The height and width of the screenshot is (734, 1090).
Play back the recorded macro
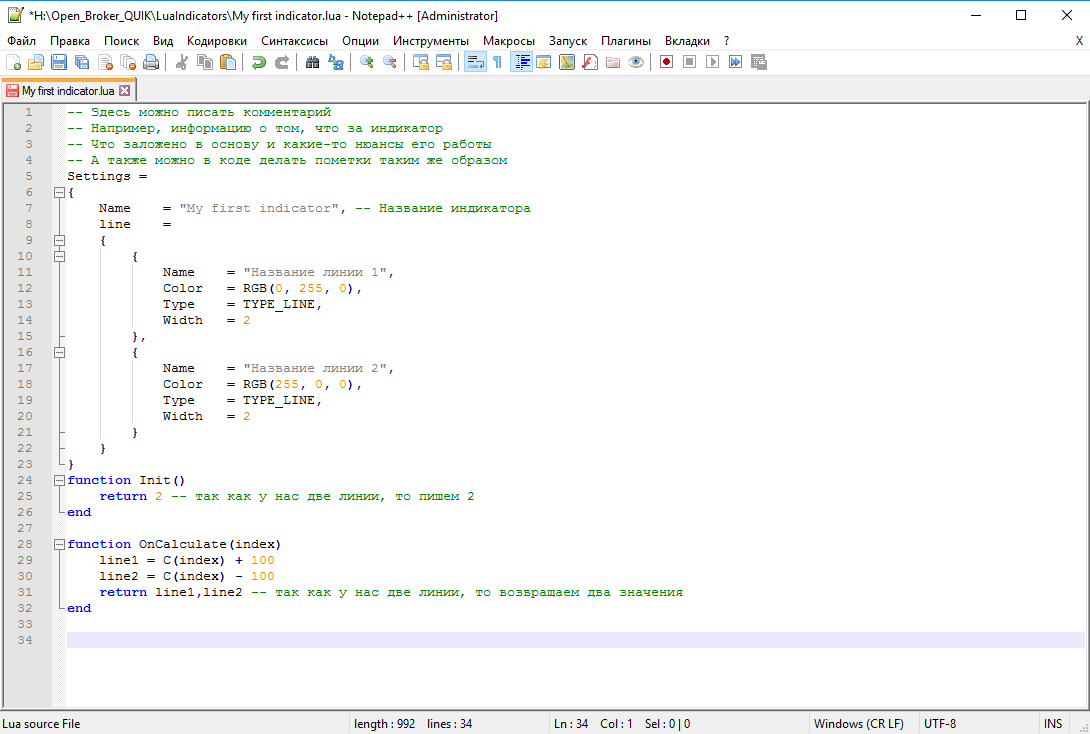(x=713, y=63)
